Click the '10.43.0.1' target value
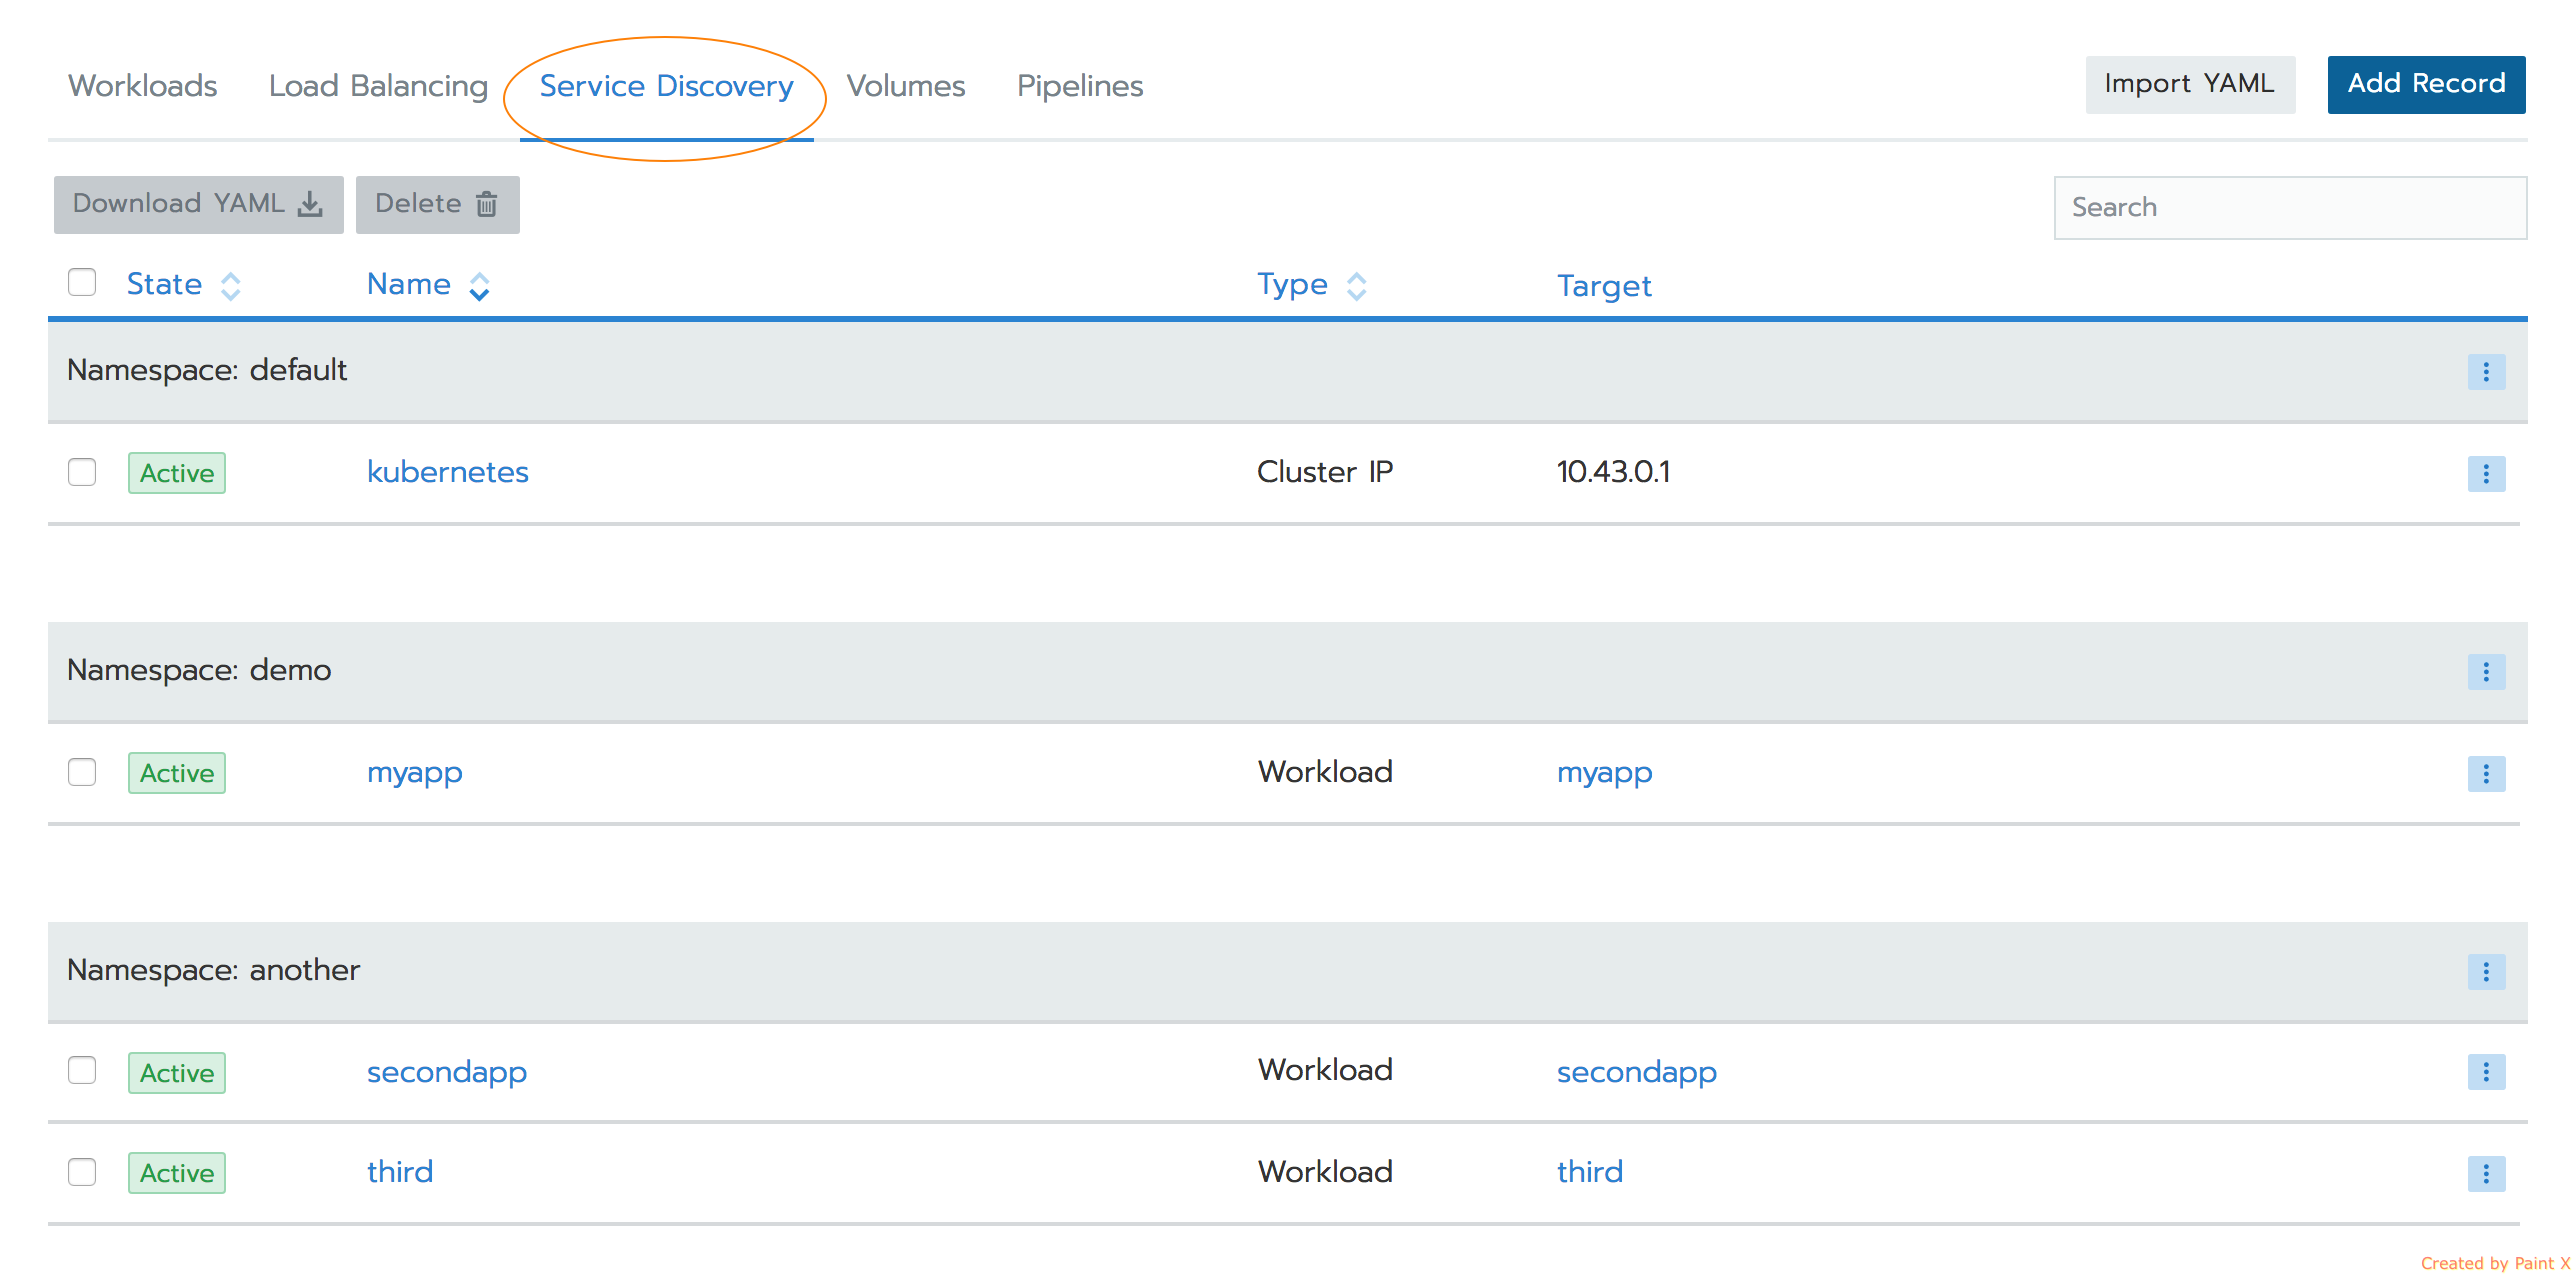The height and width of the screenshot is (1278, 2576). click(1613, 472)
